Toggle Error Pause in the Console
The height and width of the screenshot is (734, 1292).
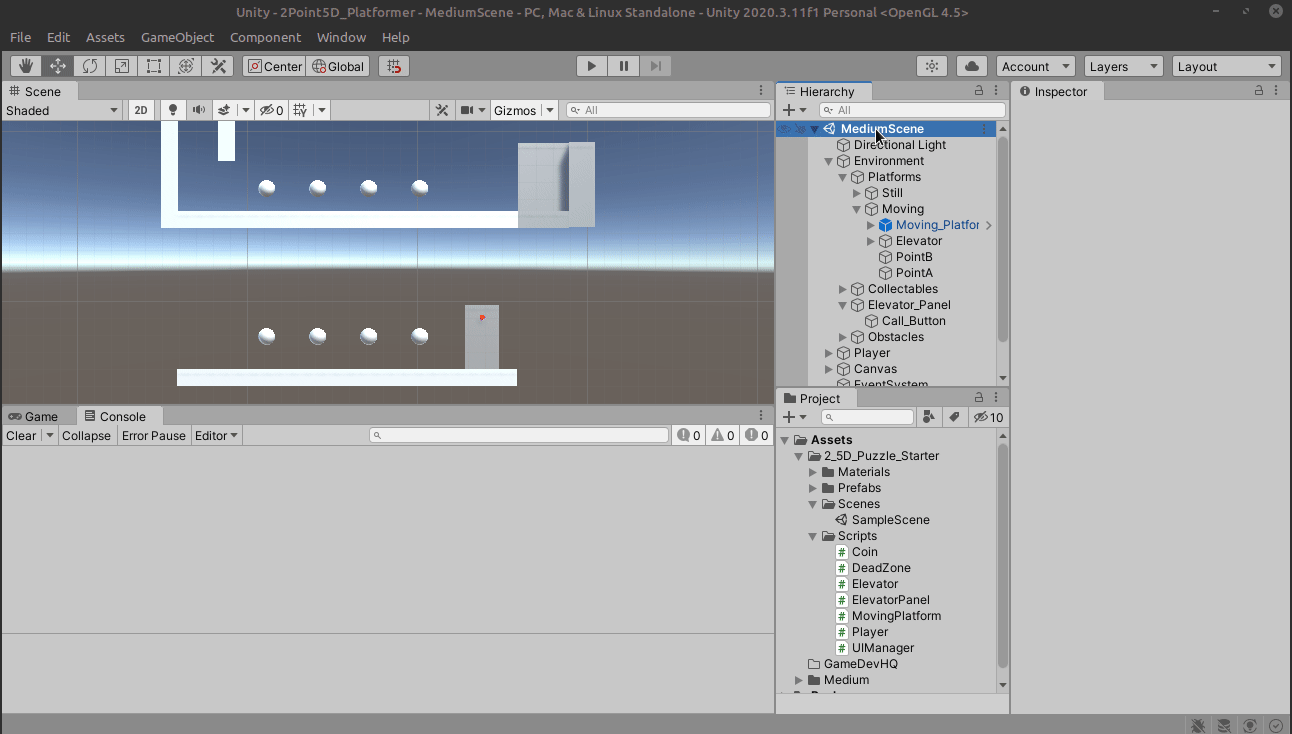click(x=153, y=436)
